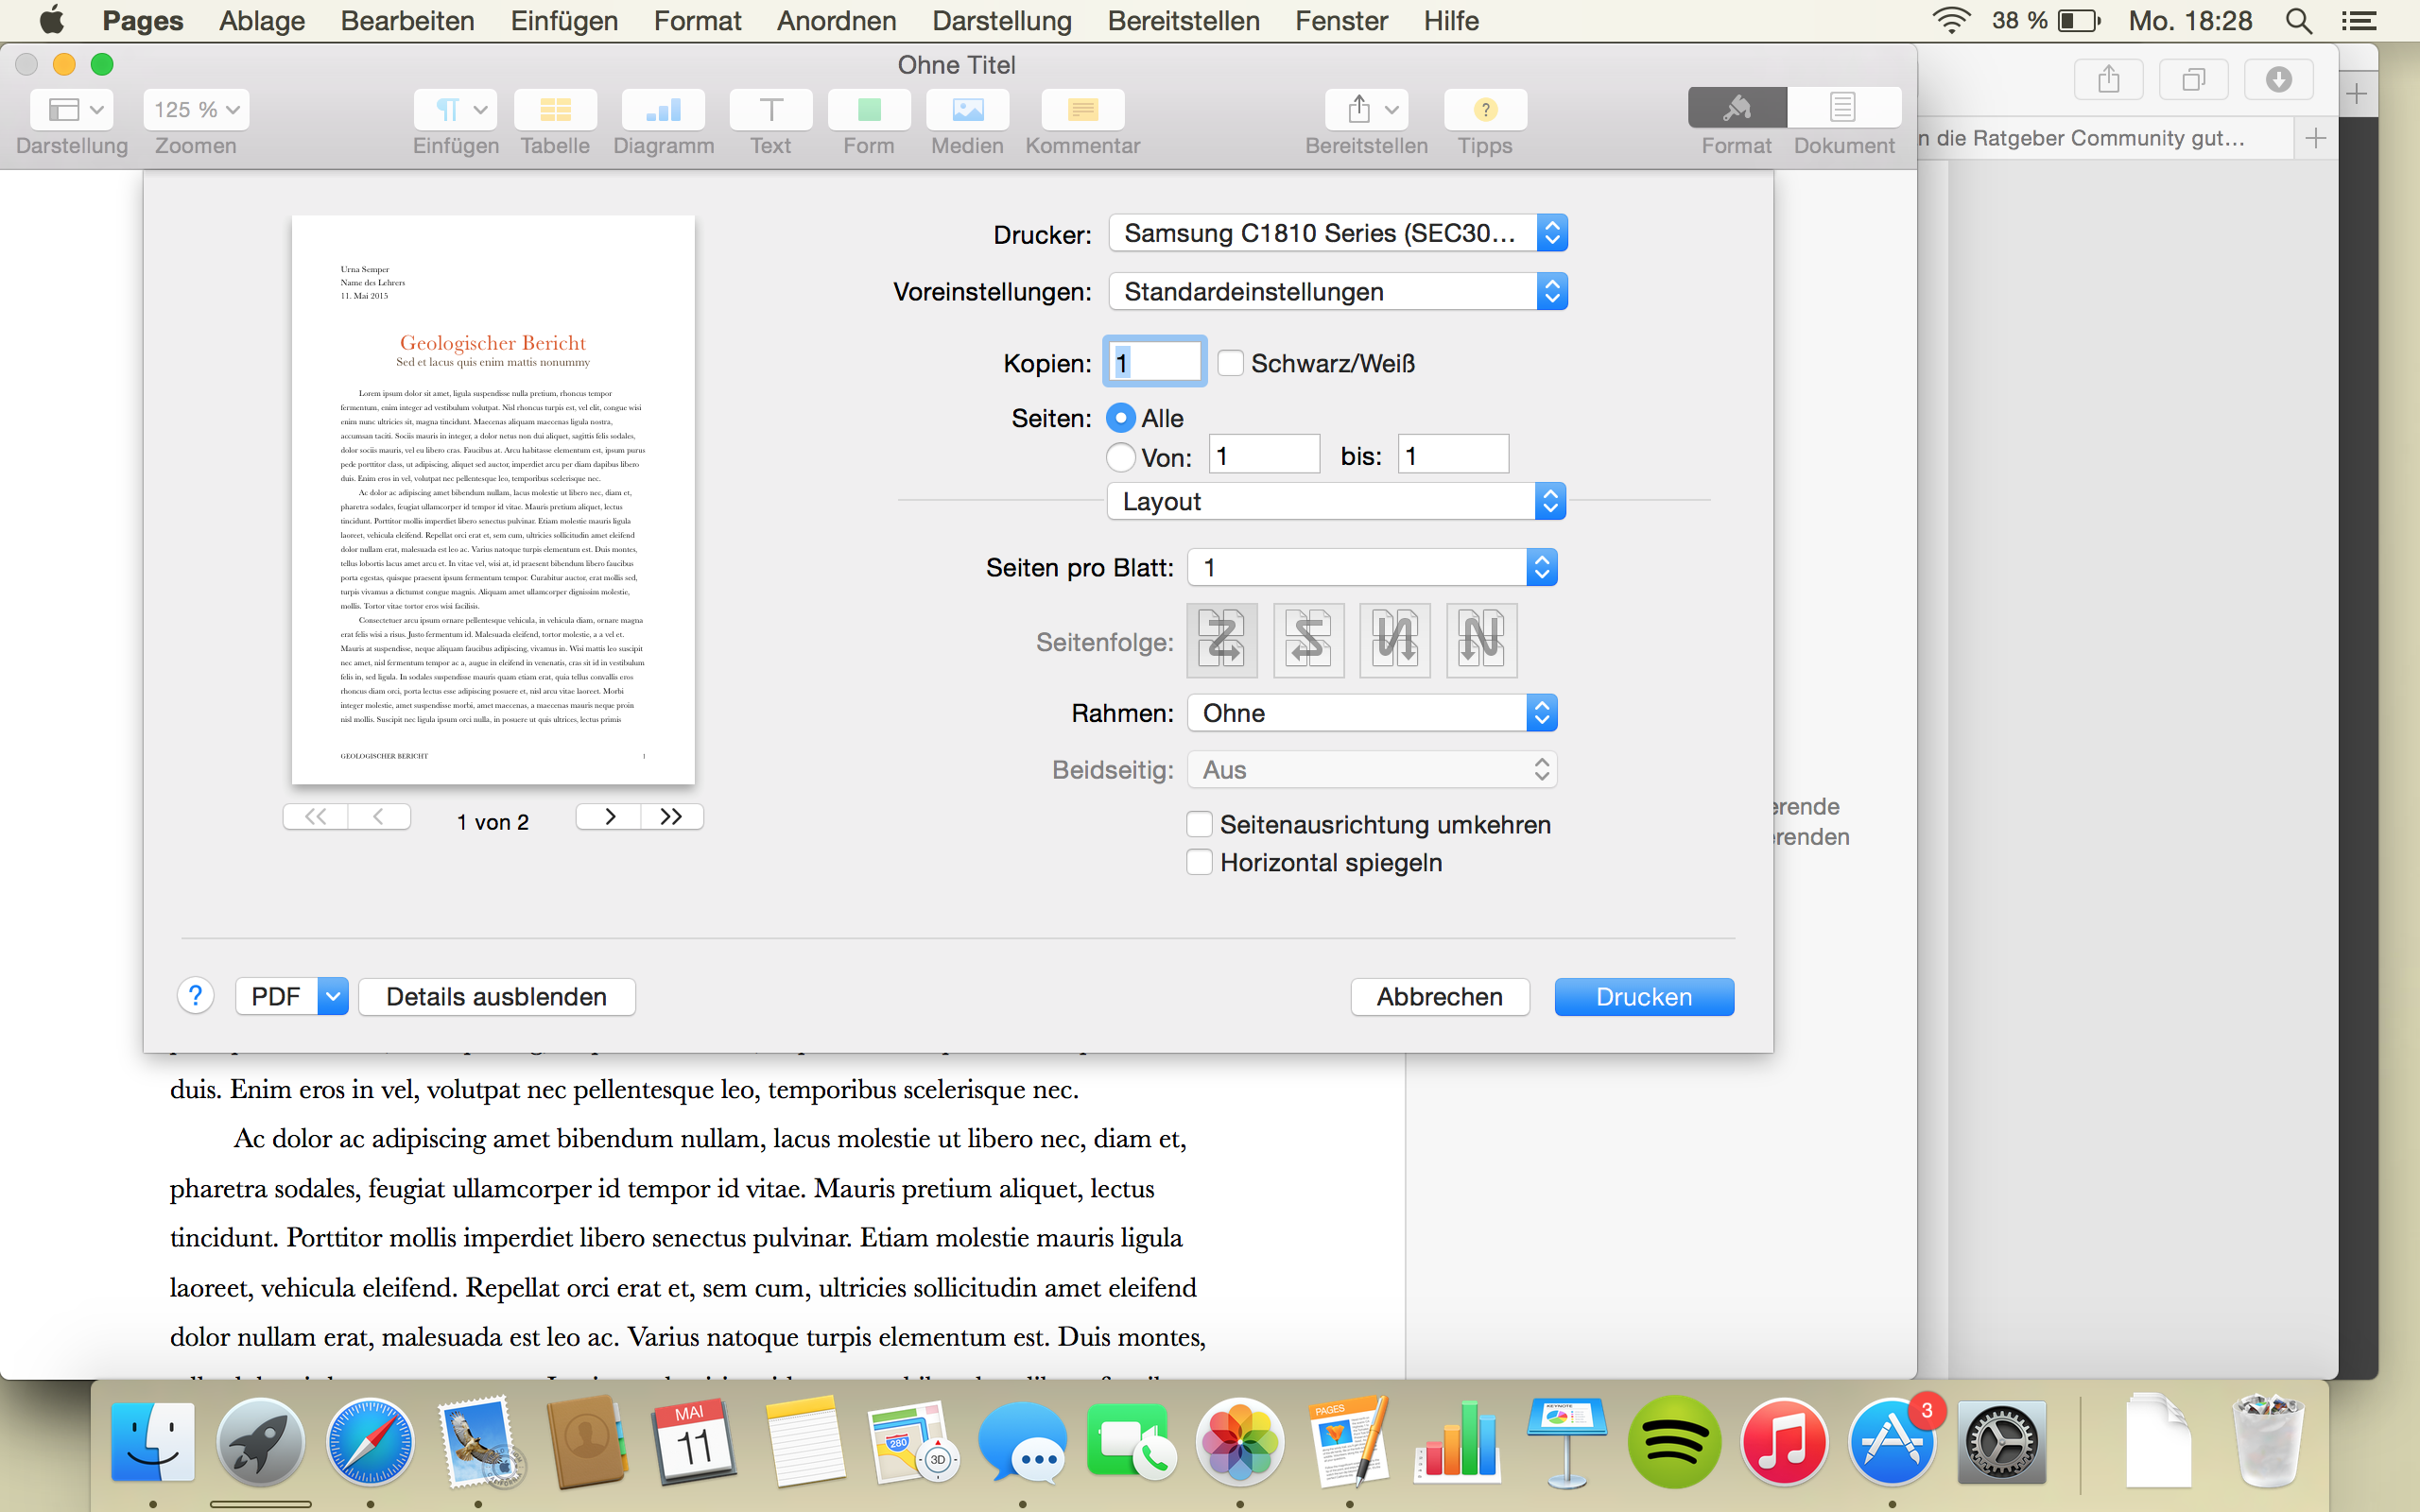The width and height of the screenshot is (2420, 1512).
Task: Open the Ablage menu
Action: [260, 20]
